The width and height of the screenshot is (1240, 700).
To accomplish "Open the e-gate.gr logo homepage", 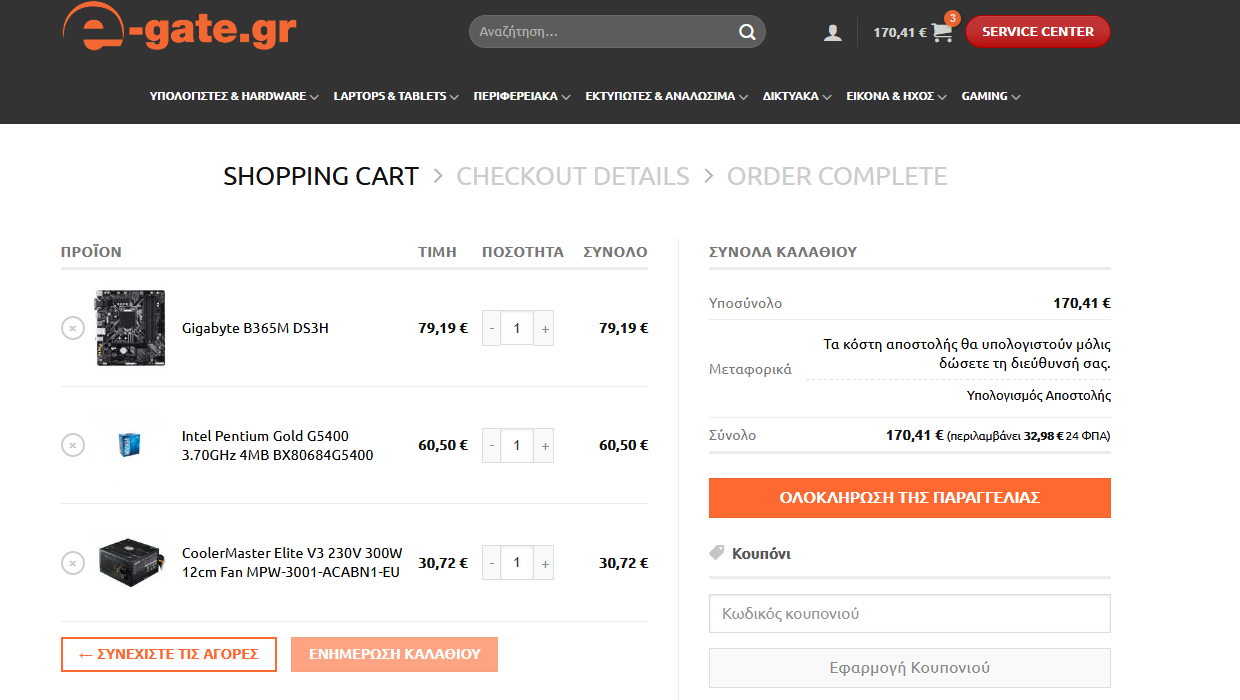I will click(179, 27).
